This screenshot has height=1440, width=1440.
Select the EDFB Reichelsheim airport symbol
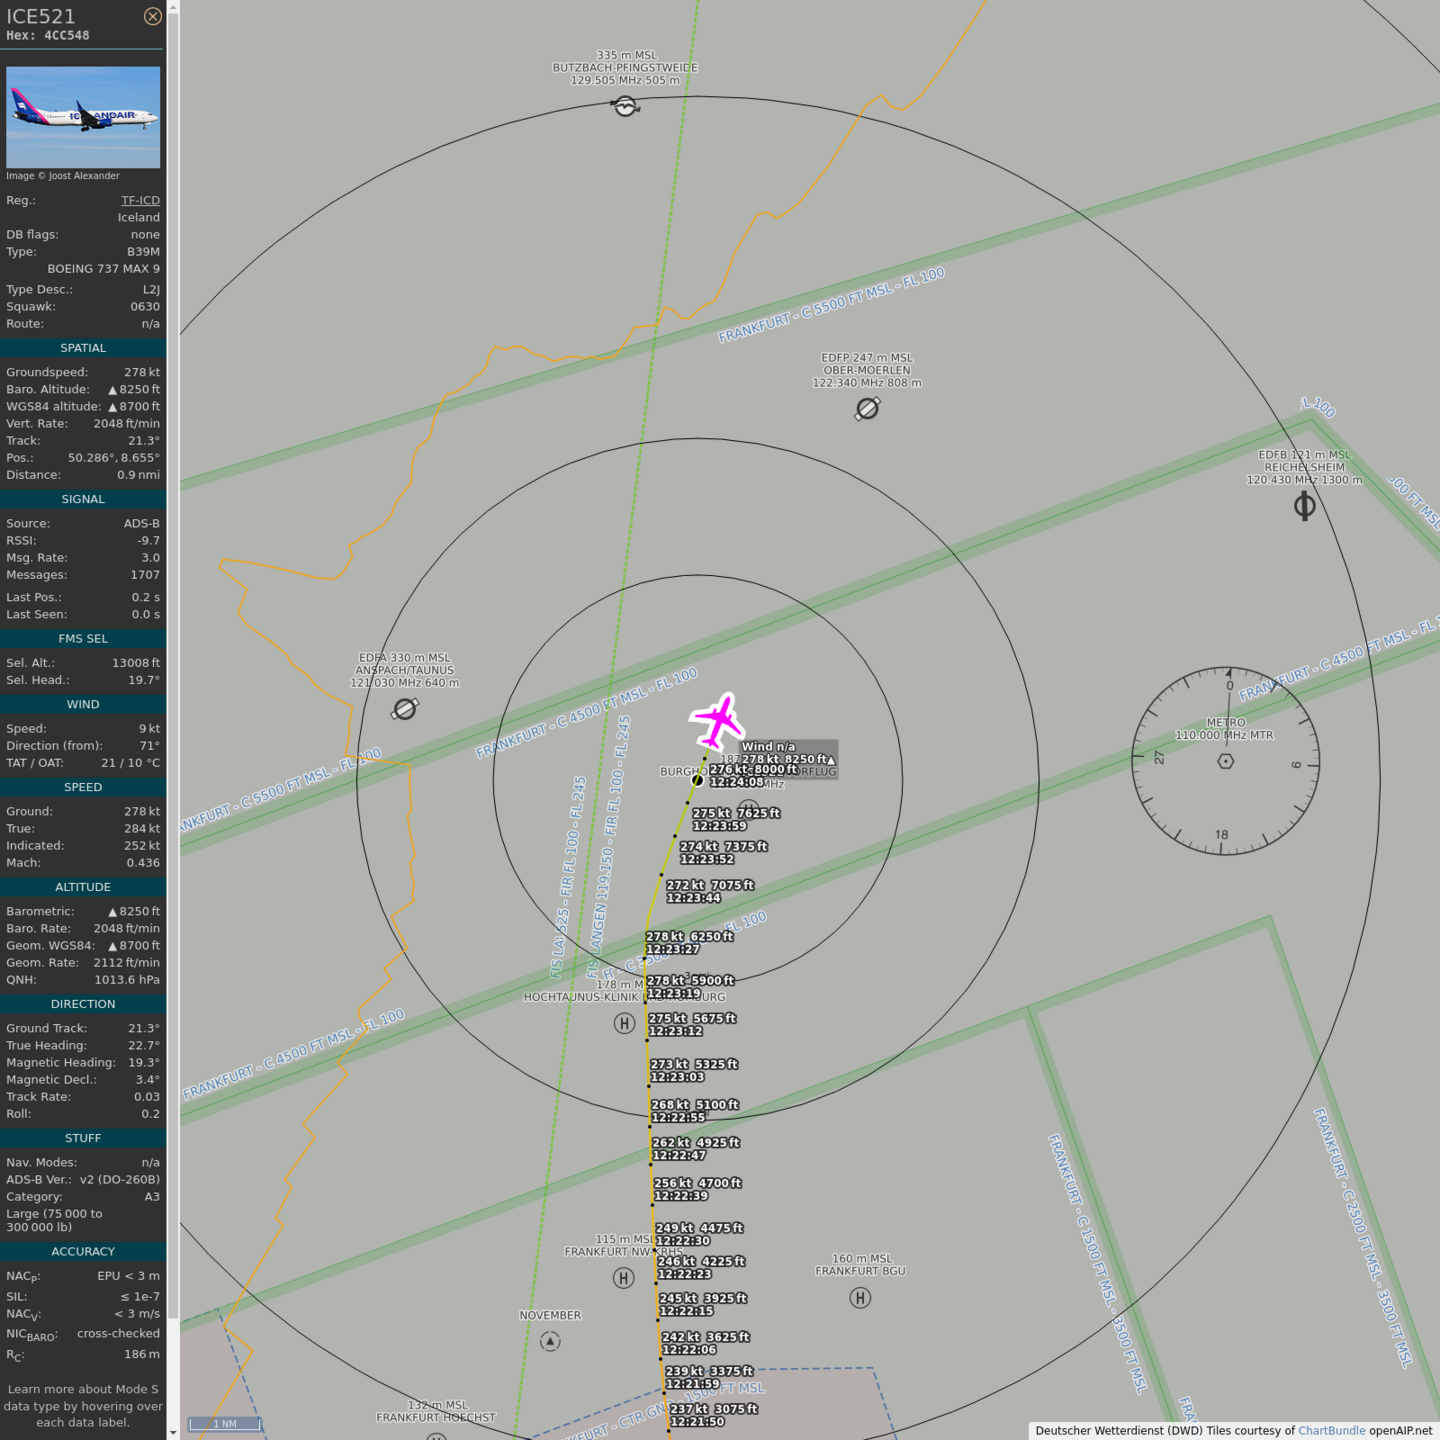pos(1304,506)
